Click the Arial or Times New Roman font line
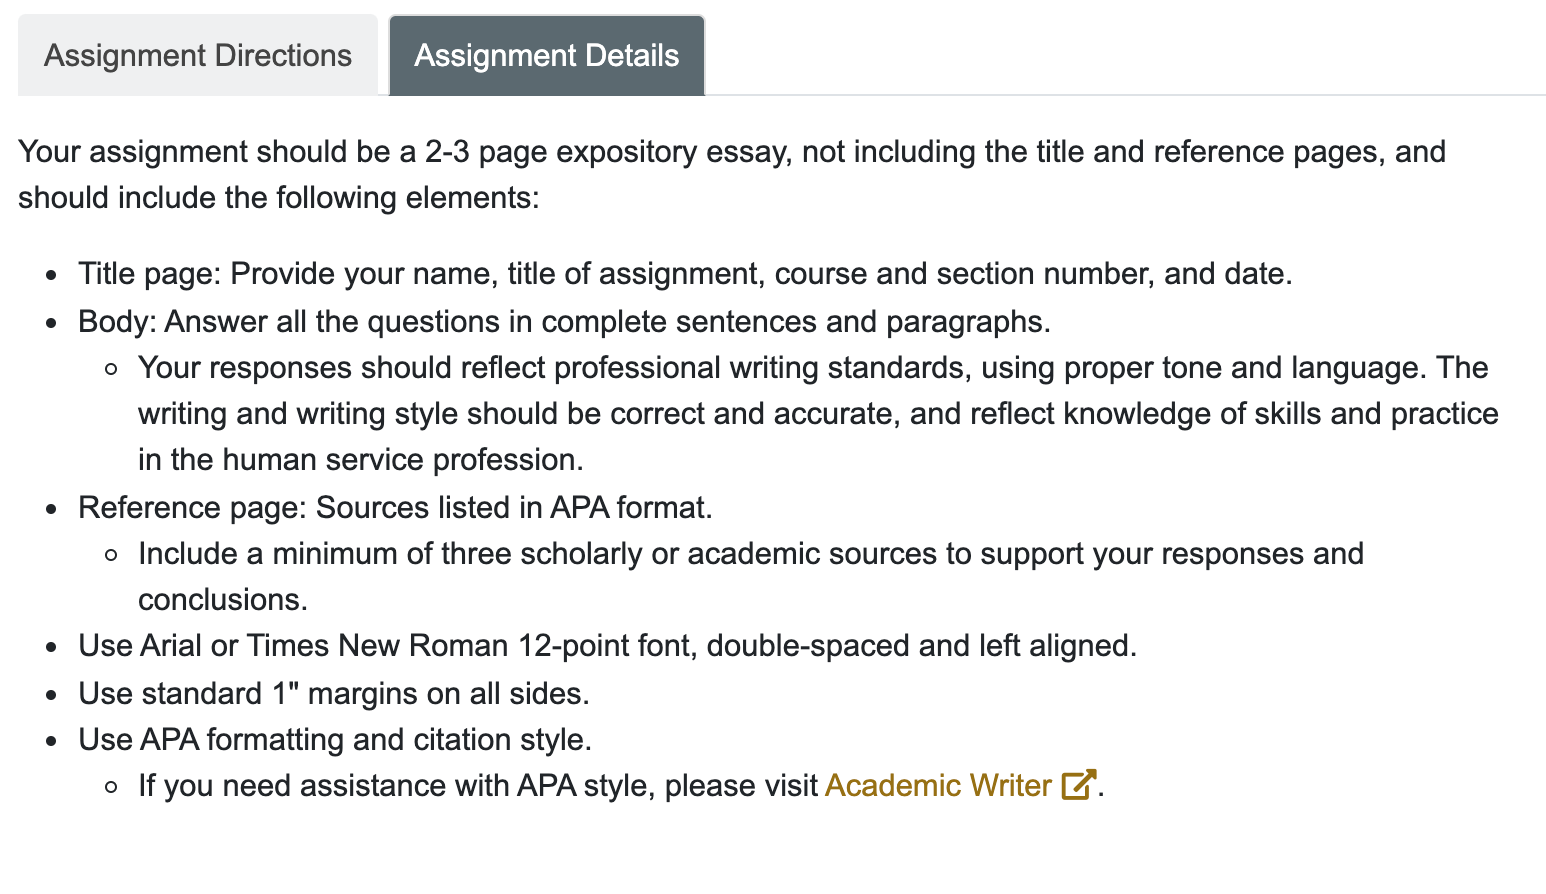The image size is (1546, 894). coord(608,646)
